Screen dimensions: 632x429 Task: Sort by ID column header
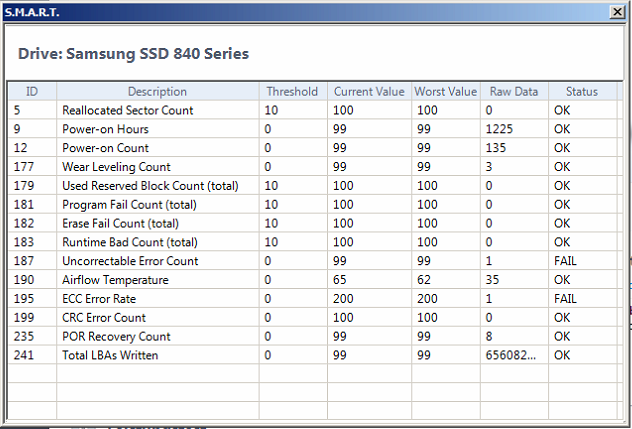coord(32,92)
